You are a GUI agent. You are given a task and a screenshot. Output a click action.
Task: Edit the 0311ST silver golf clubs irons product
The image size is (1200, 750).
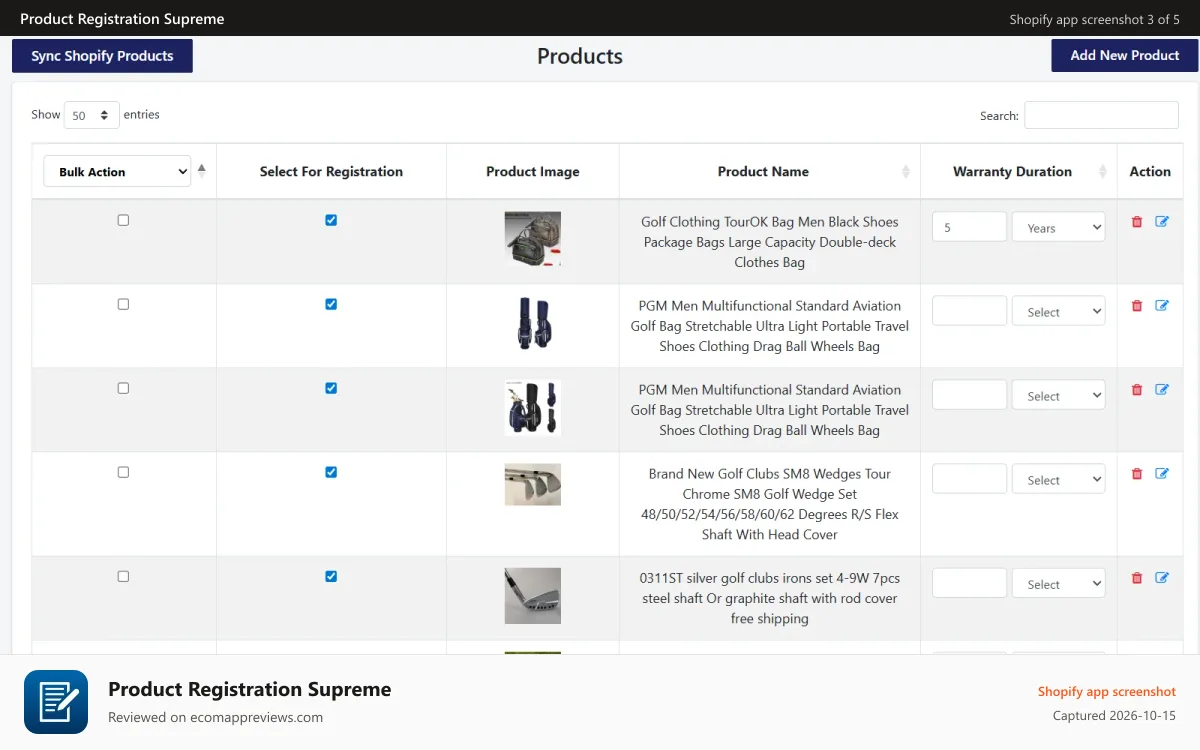click(1162, 578)
